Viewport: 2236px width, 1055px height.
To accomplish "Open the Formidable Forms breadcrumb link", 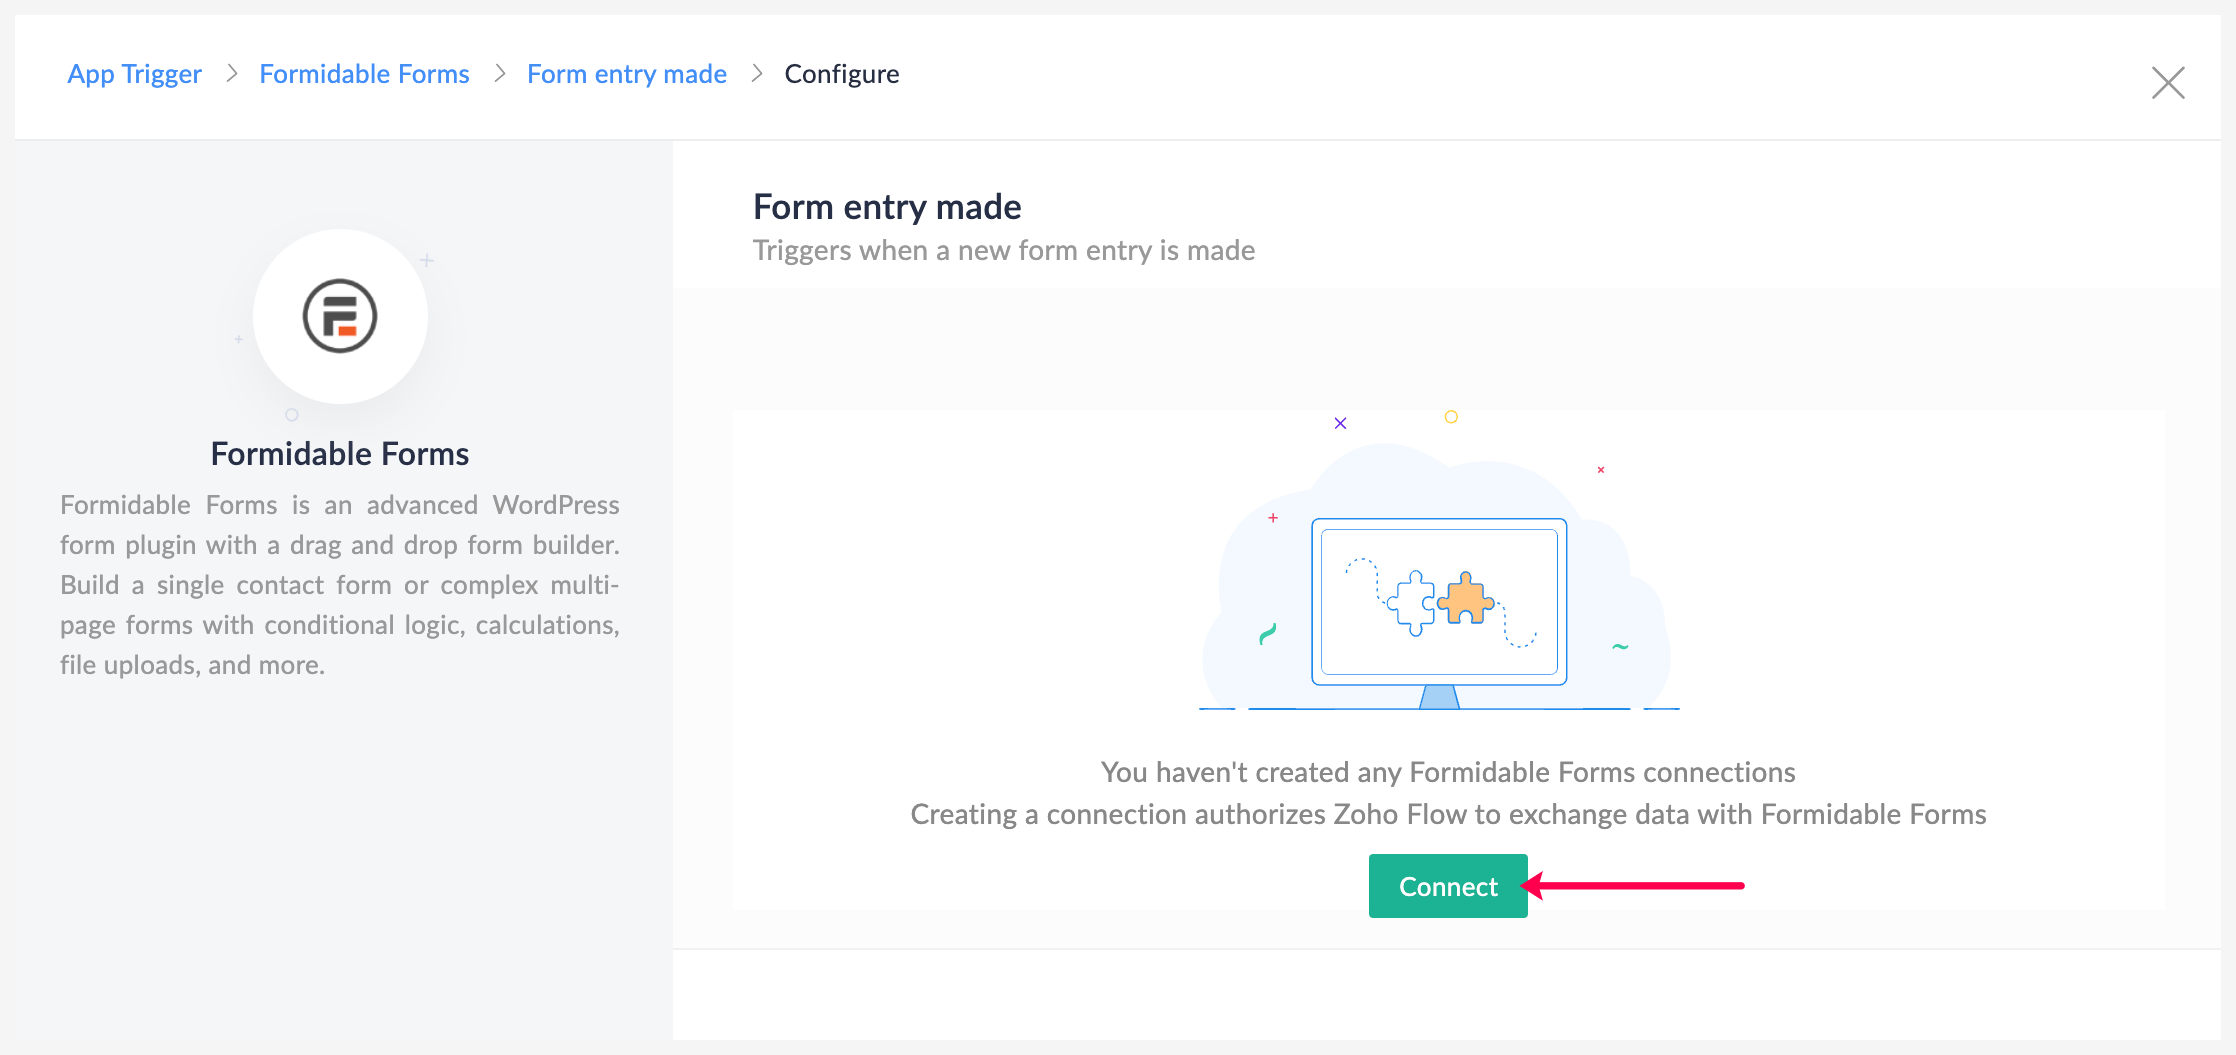I will tap(364, 74).
